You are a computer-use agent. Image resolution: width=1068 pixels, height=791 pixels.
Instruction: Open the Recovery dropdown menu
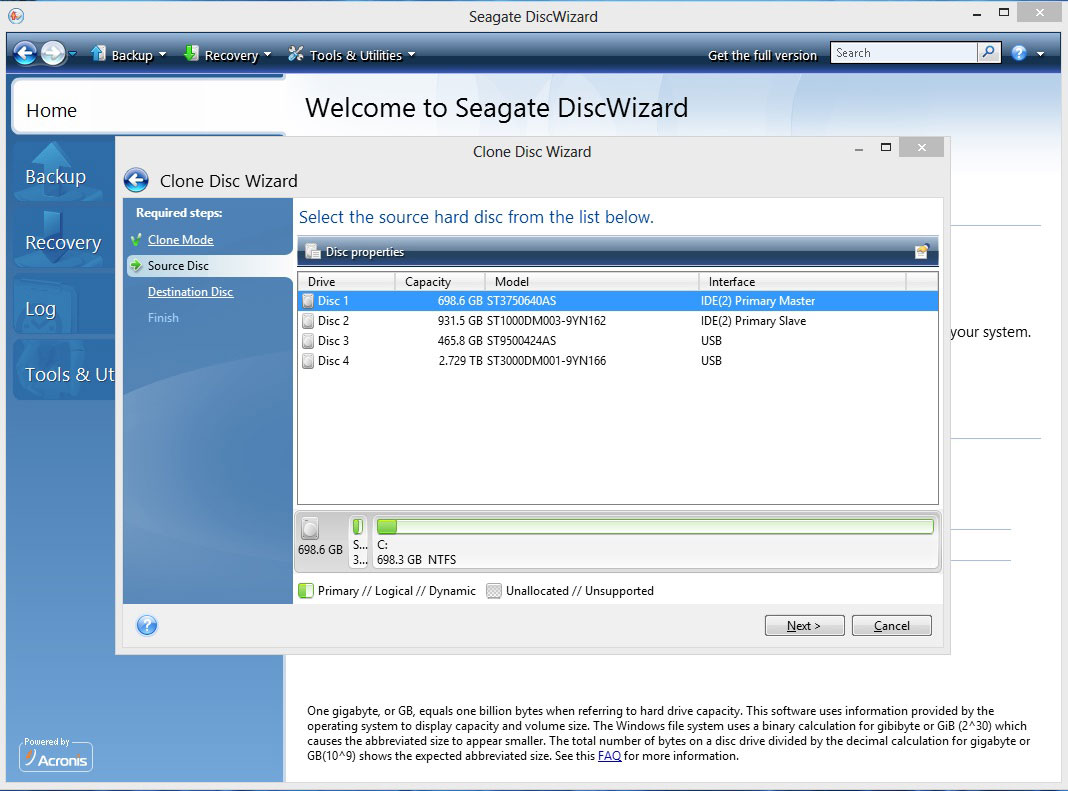point(228,55)
